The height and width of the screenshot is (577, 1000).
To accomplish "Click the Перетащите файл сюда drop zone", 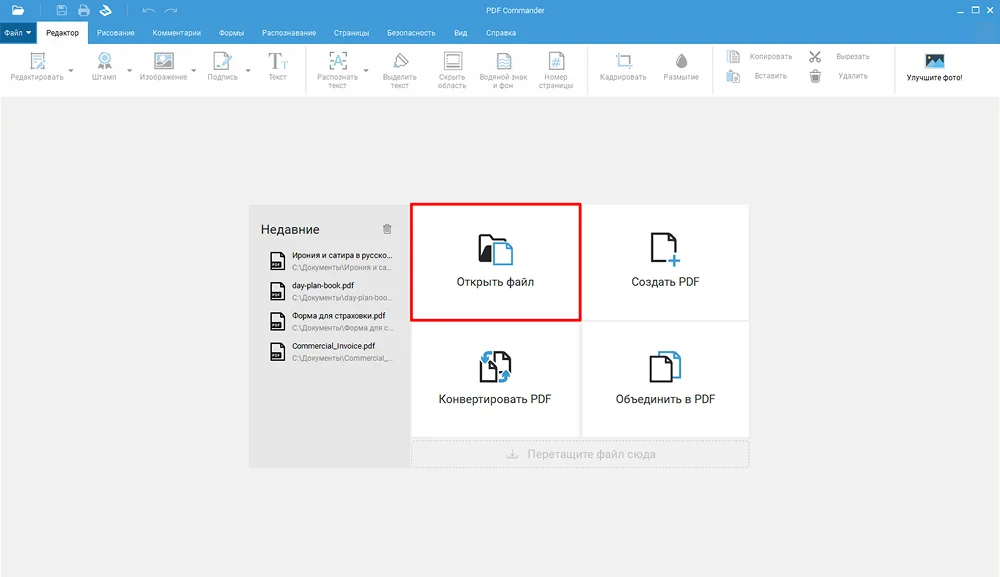I will pyautogui.click(x=580, y=454).
